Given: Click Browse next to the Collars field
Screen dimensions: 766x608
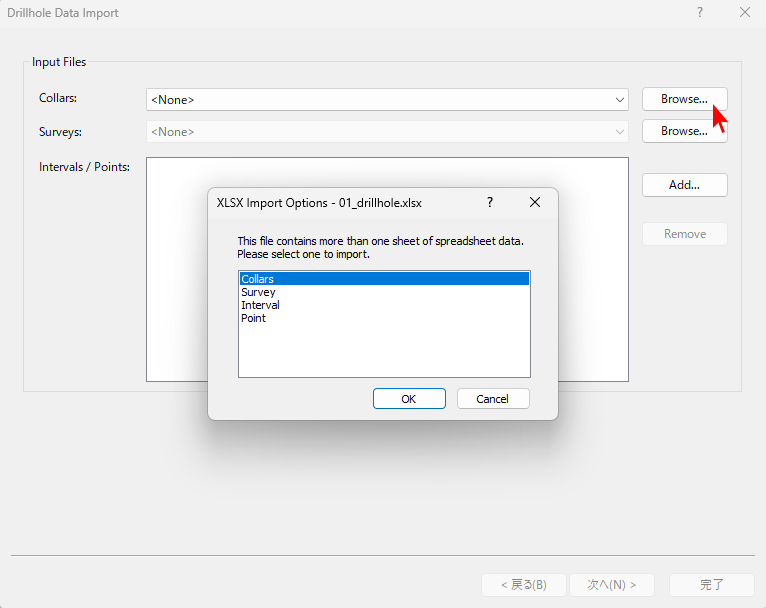Looking at the screenshot, I should pos(684,99).
